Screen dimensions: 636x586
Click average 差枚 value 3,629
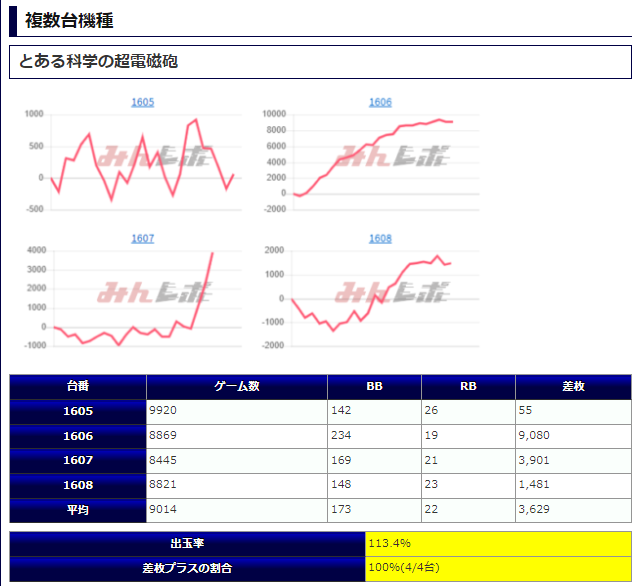[573, 510]
